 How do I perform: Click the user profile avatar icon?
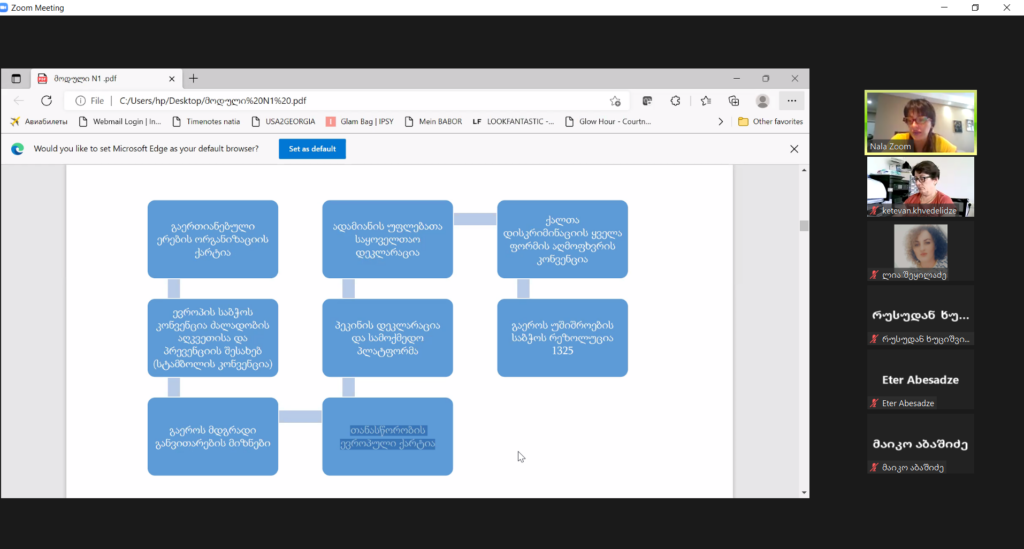[x=762, y=101]
